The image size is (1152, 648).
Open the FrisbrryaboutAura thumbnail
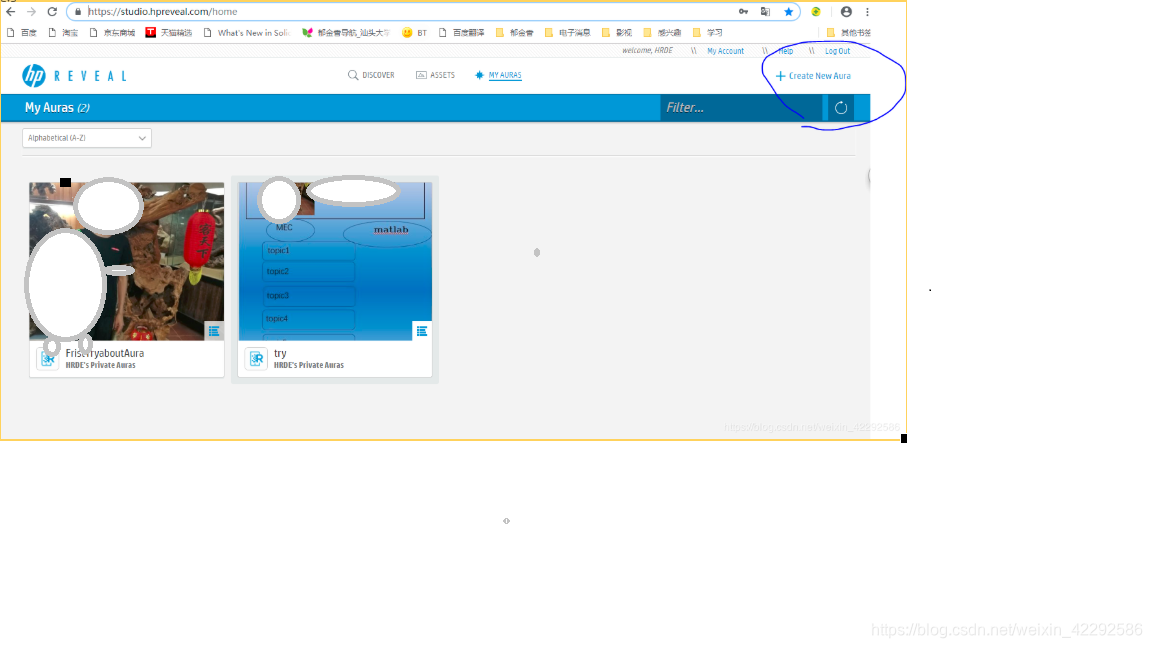tap(126, 261)
